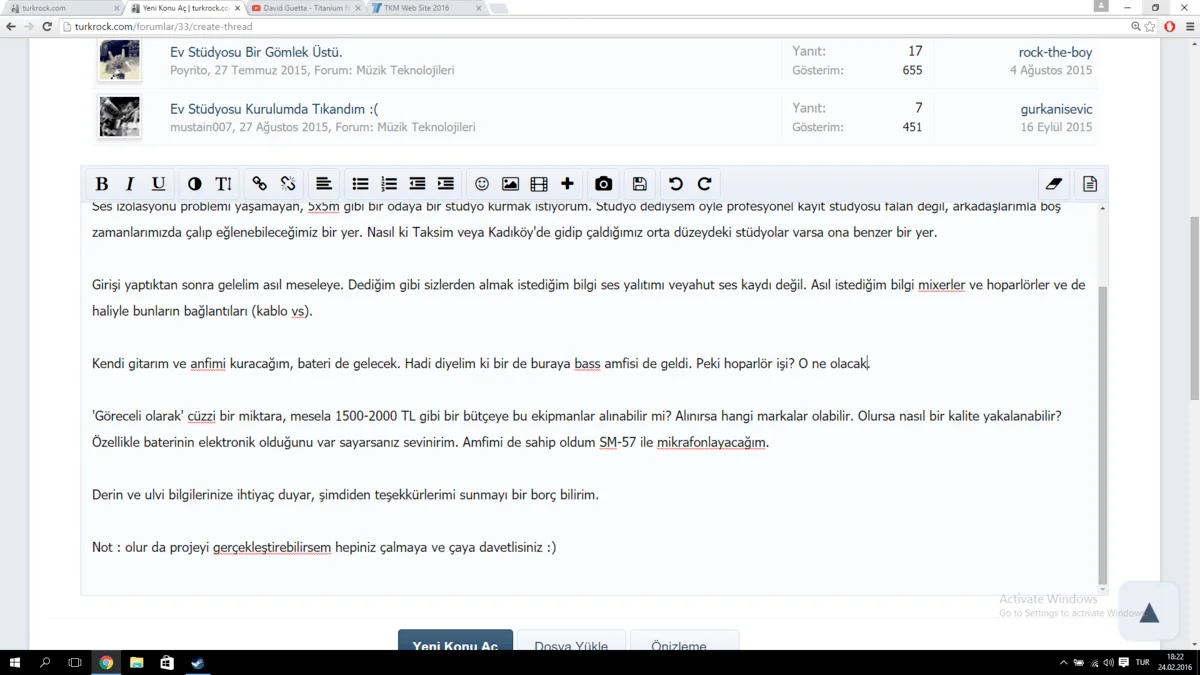The height and width of the screenshot is (675, 1200).
Task: Insert an unordered bullet list
Action: point(360,184)
